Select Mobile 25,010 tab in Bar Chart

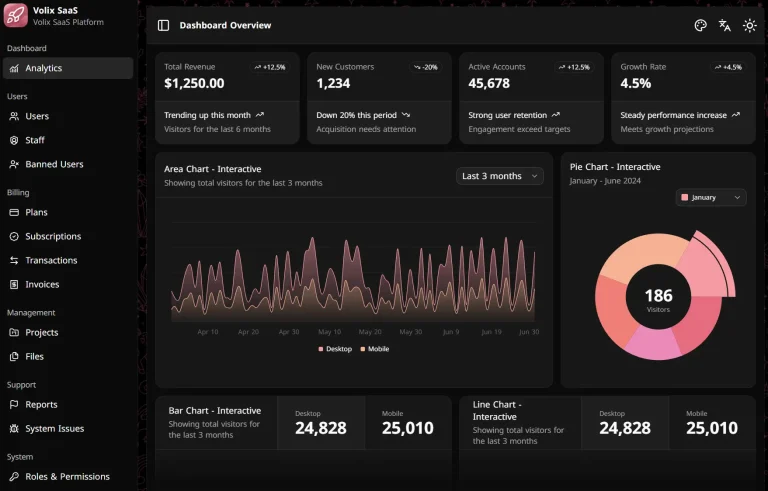click(x=408, y=423)
